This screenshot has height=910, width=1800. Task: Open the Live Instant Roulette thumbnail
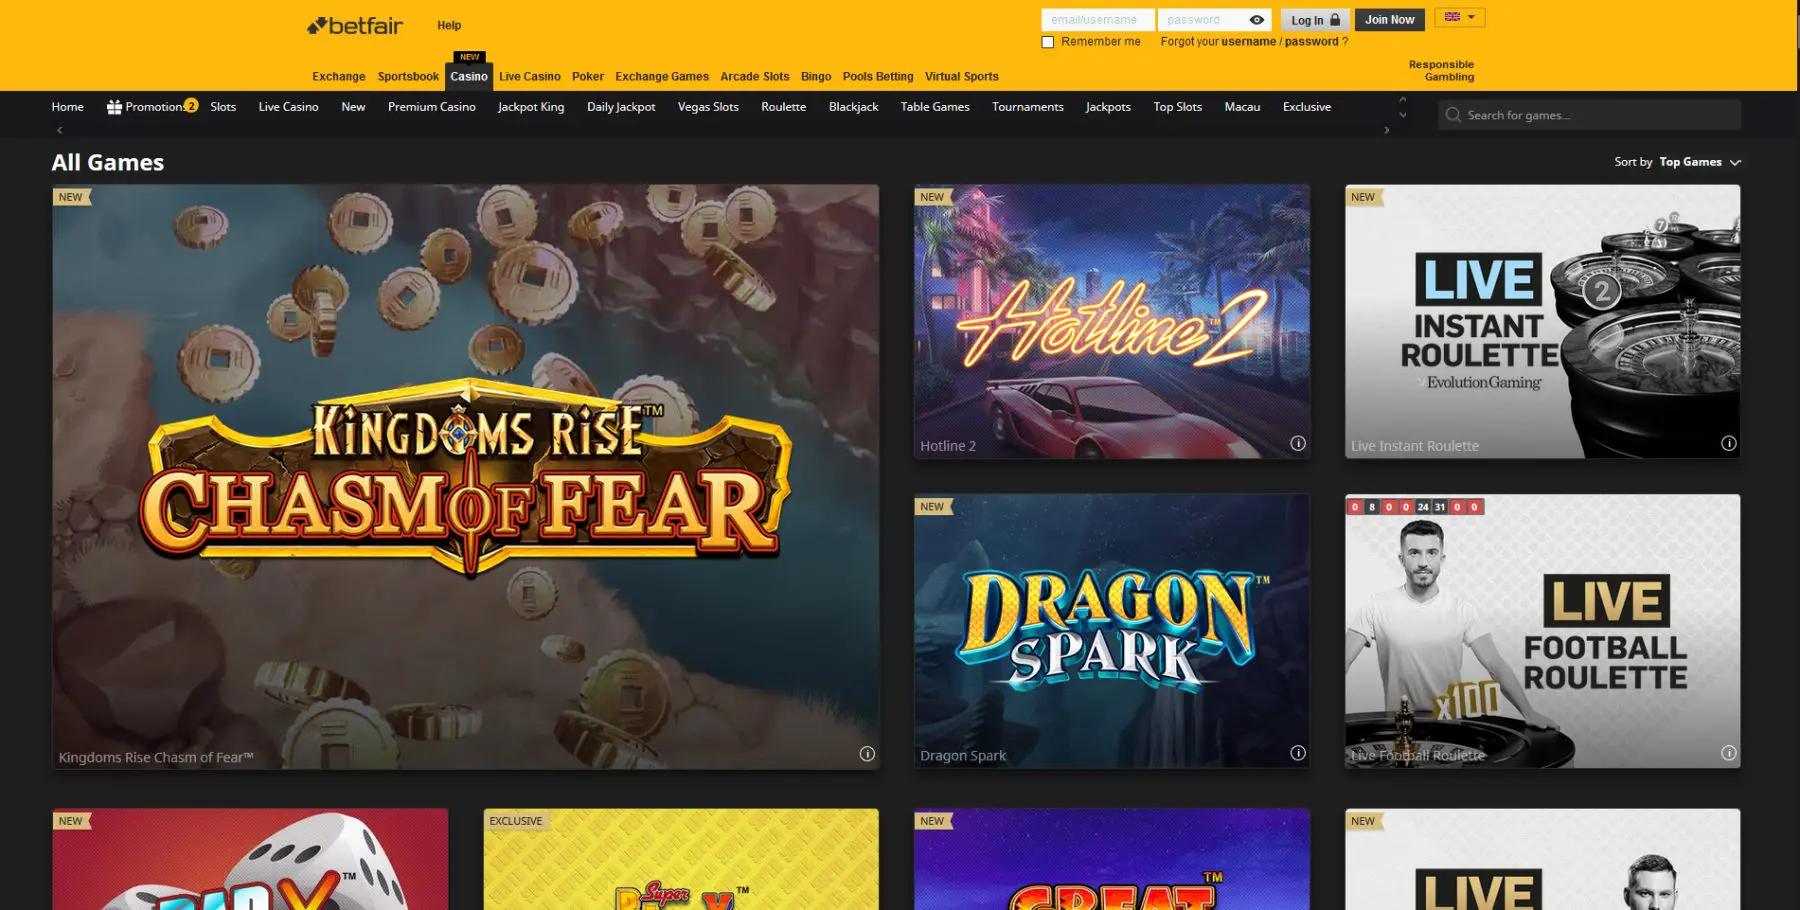pos(1543,322)
